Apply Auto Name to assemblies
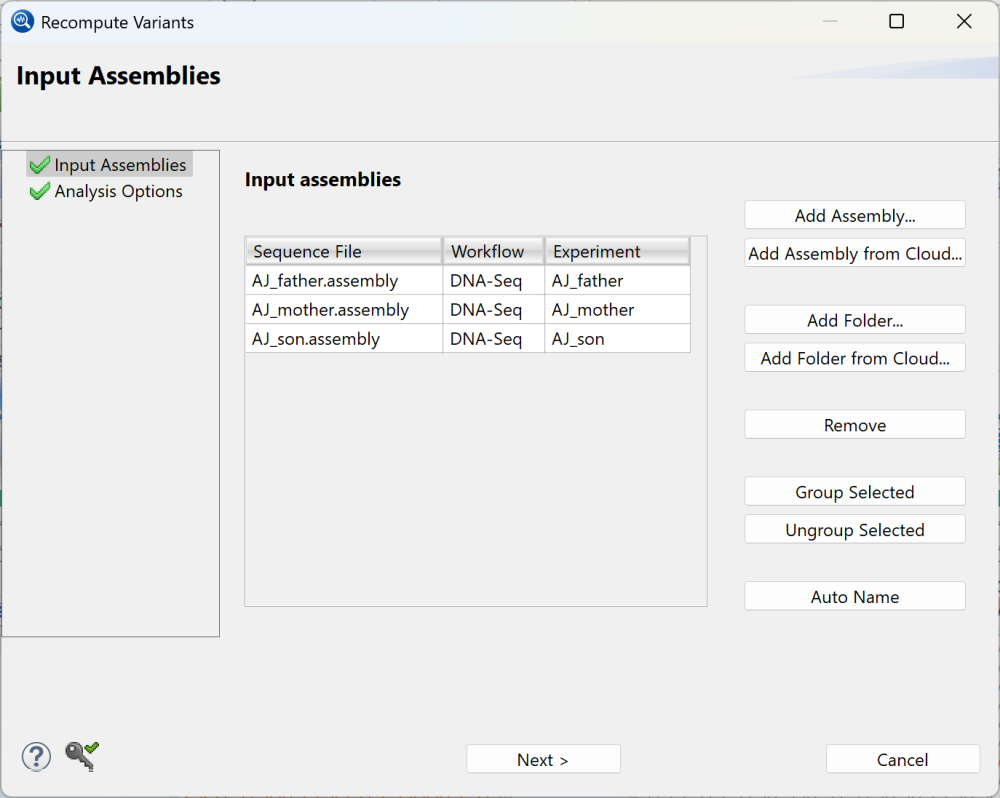 (854, 596)
